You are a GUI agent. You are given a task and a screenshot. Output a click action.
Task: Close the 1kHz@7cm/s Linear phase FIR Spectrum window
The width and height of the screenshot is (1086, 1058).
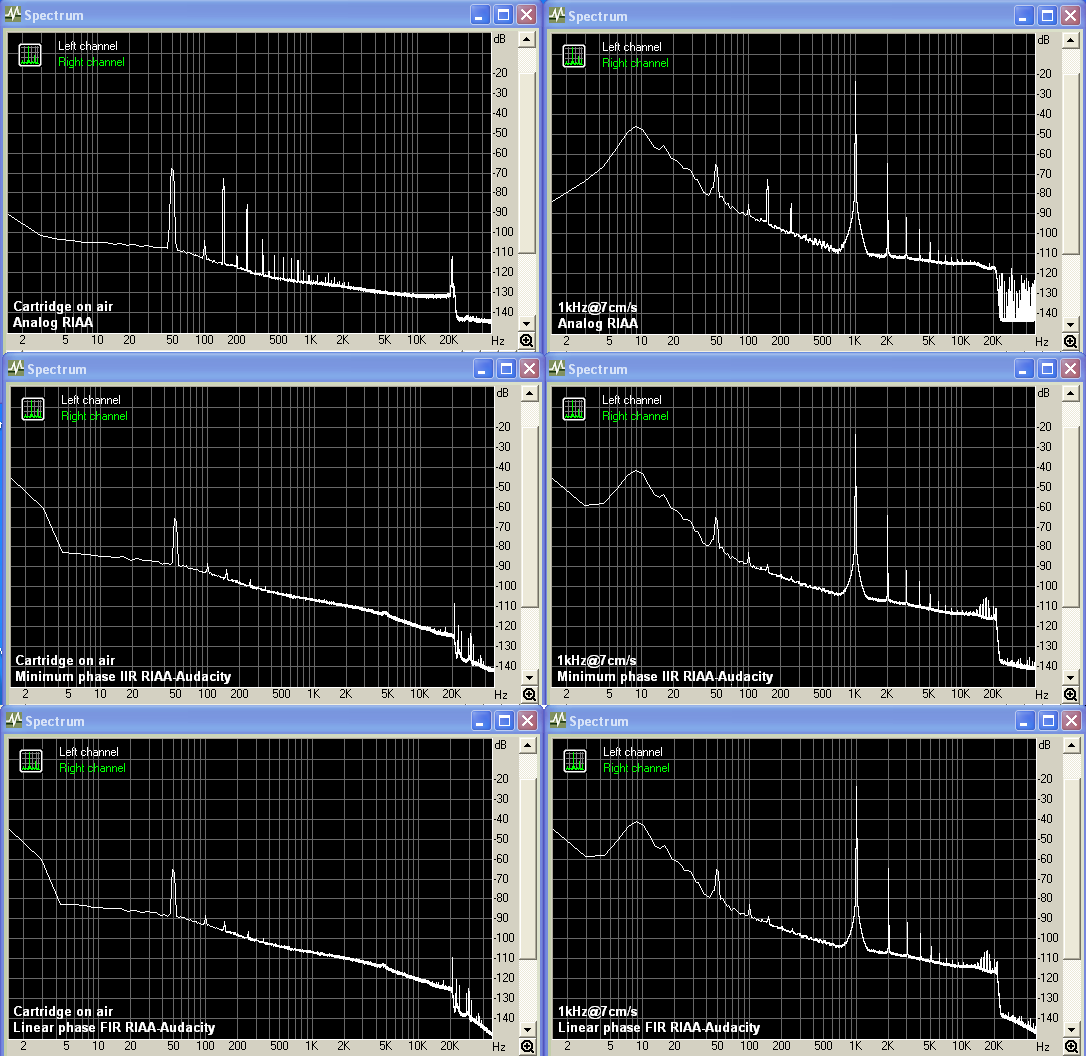pyautogui.click(x=1071, y=720)
